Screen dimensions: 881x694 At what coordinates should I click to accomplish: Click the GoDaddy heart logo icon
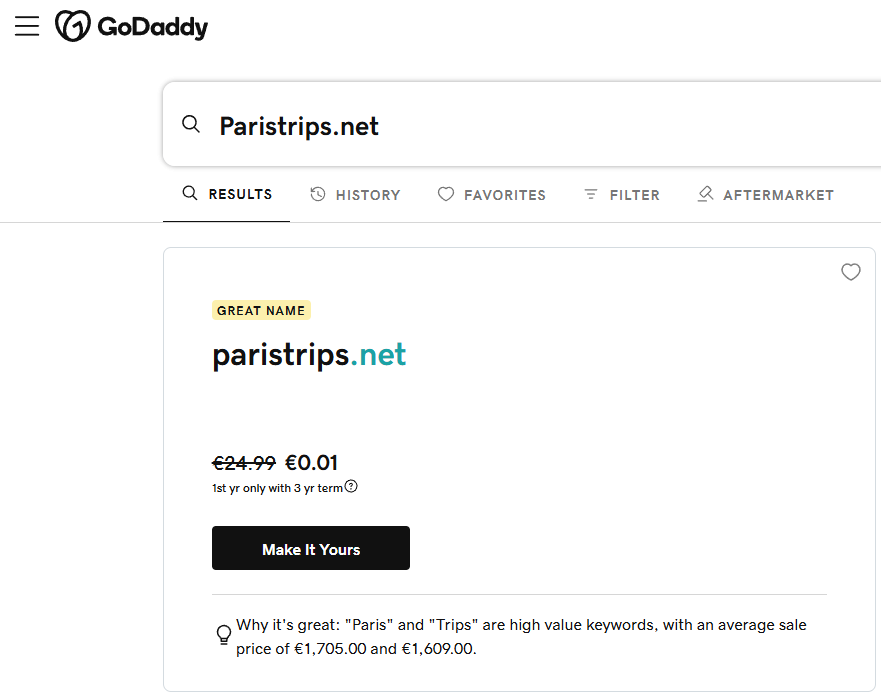[x=73, y=27]
